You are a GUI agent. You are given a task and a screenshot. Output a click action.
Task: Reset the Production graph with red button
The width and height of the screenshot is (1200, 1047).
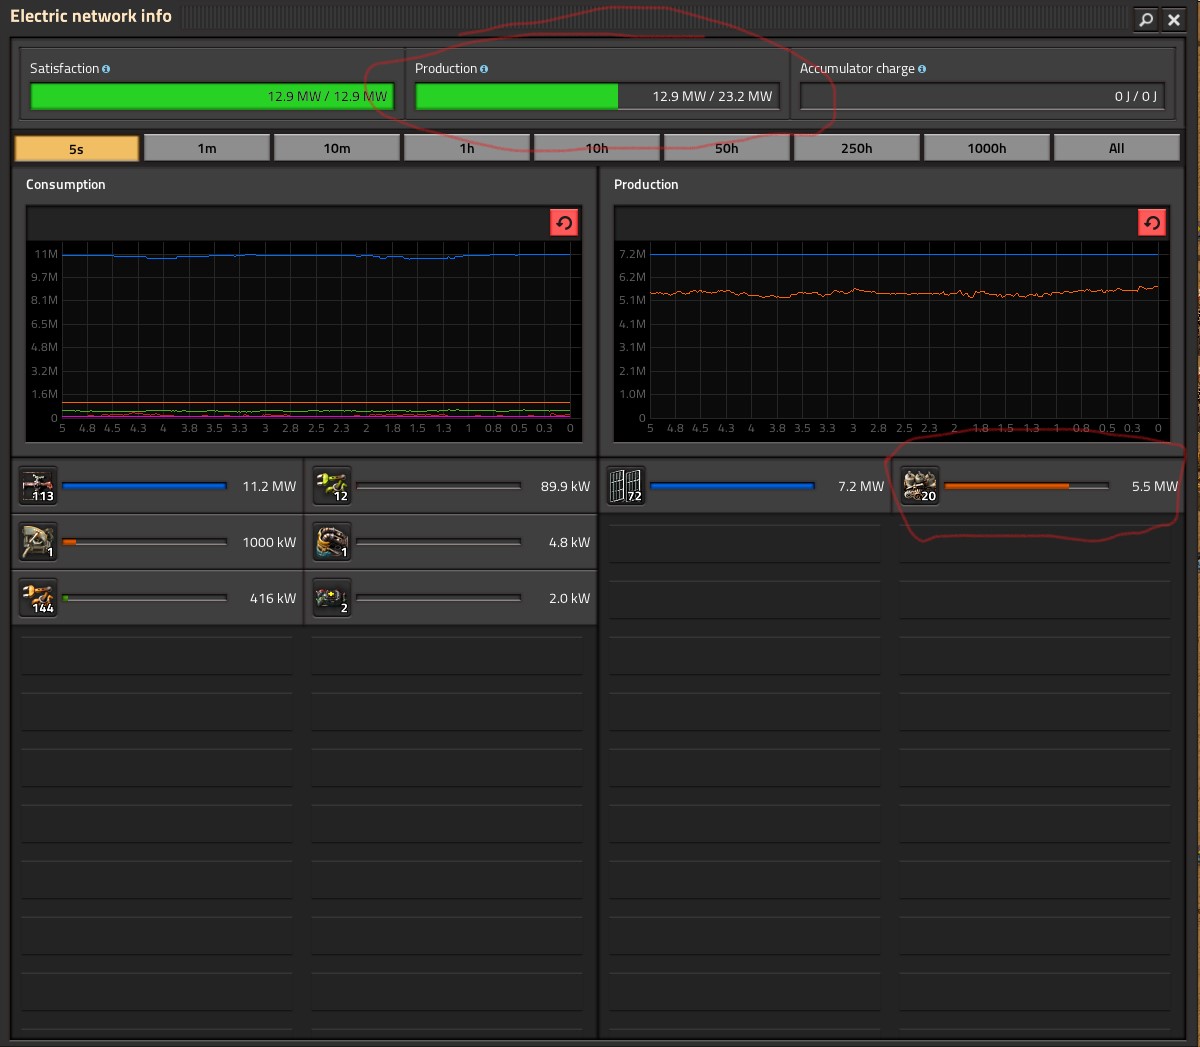pos(1152,222)
